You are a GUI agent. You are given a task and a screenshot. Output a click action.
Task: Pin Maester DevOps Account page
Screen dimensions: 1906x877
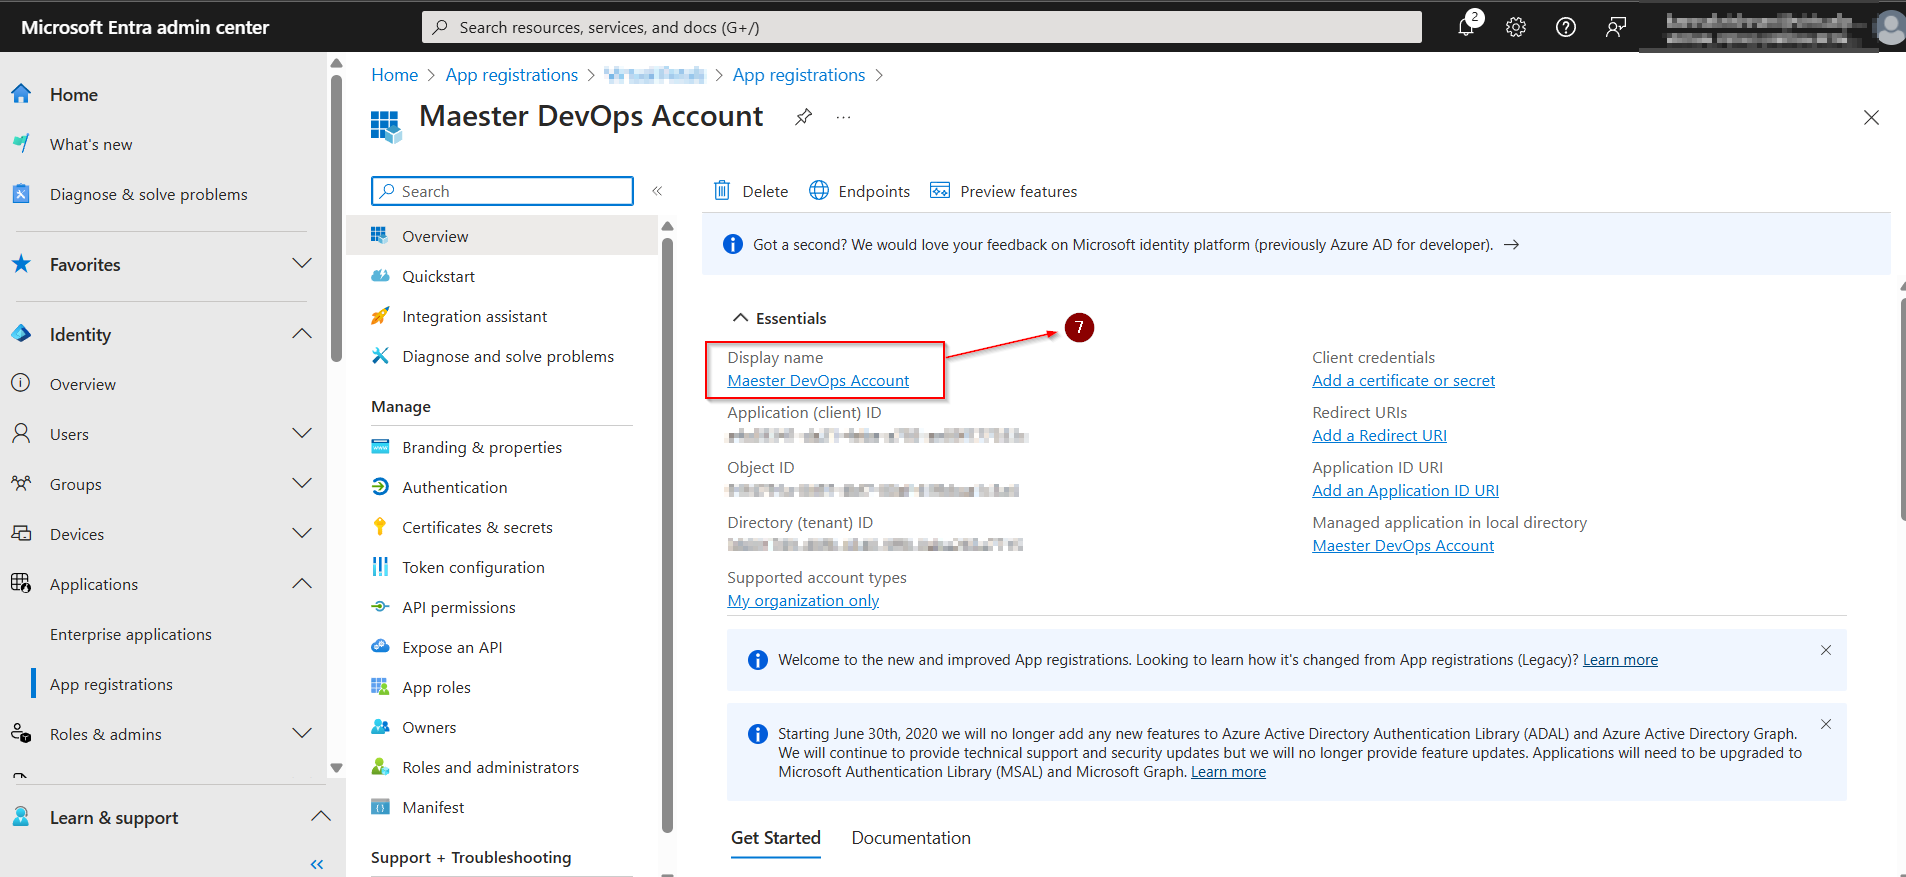(x=803, y=117)
